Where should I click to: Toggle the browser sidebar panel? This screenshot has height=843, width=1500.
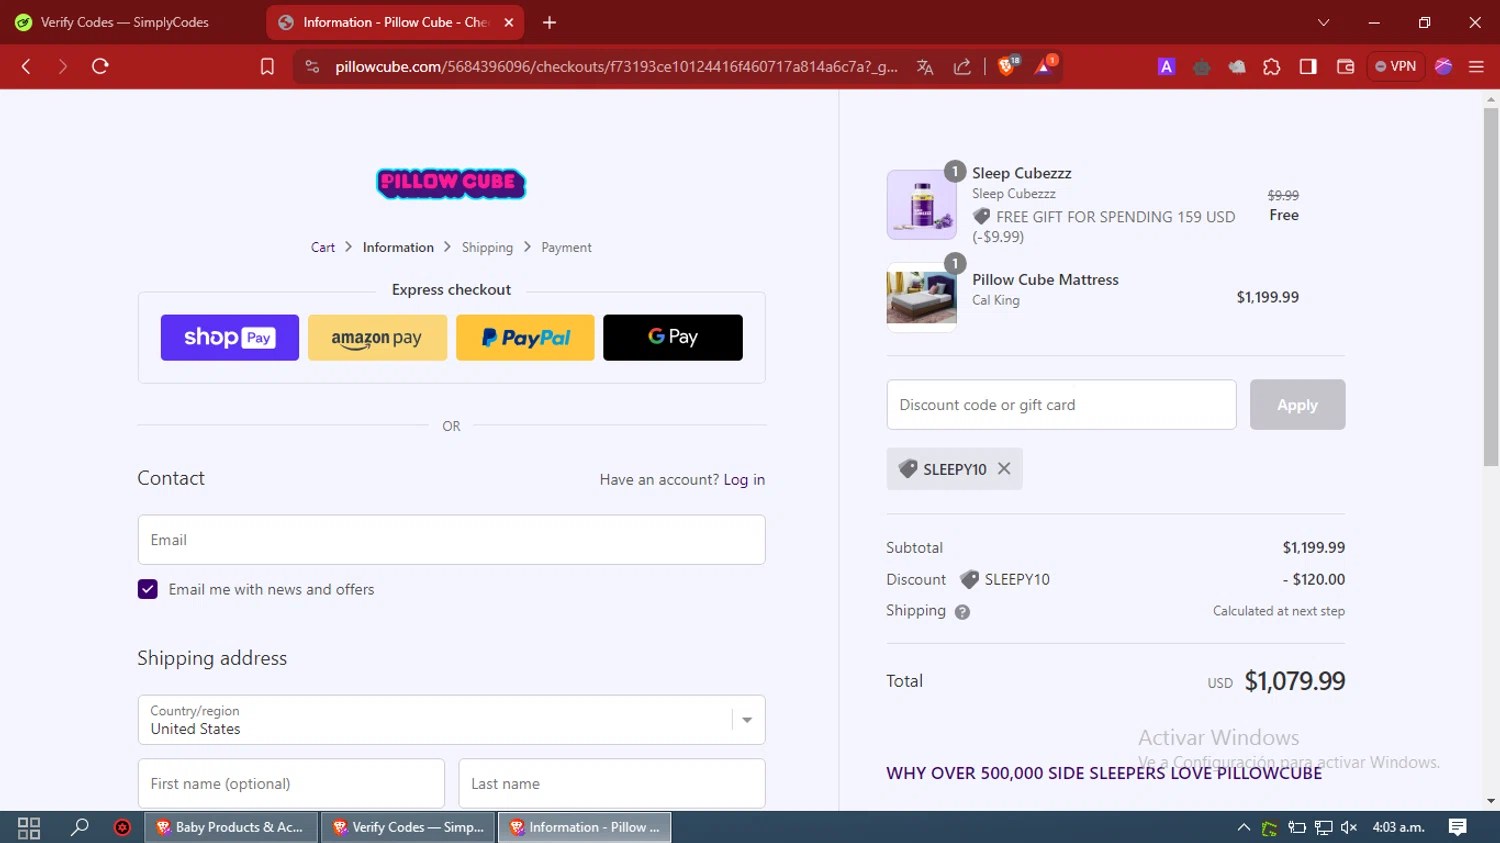click(1308, 67)
